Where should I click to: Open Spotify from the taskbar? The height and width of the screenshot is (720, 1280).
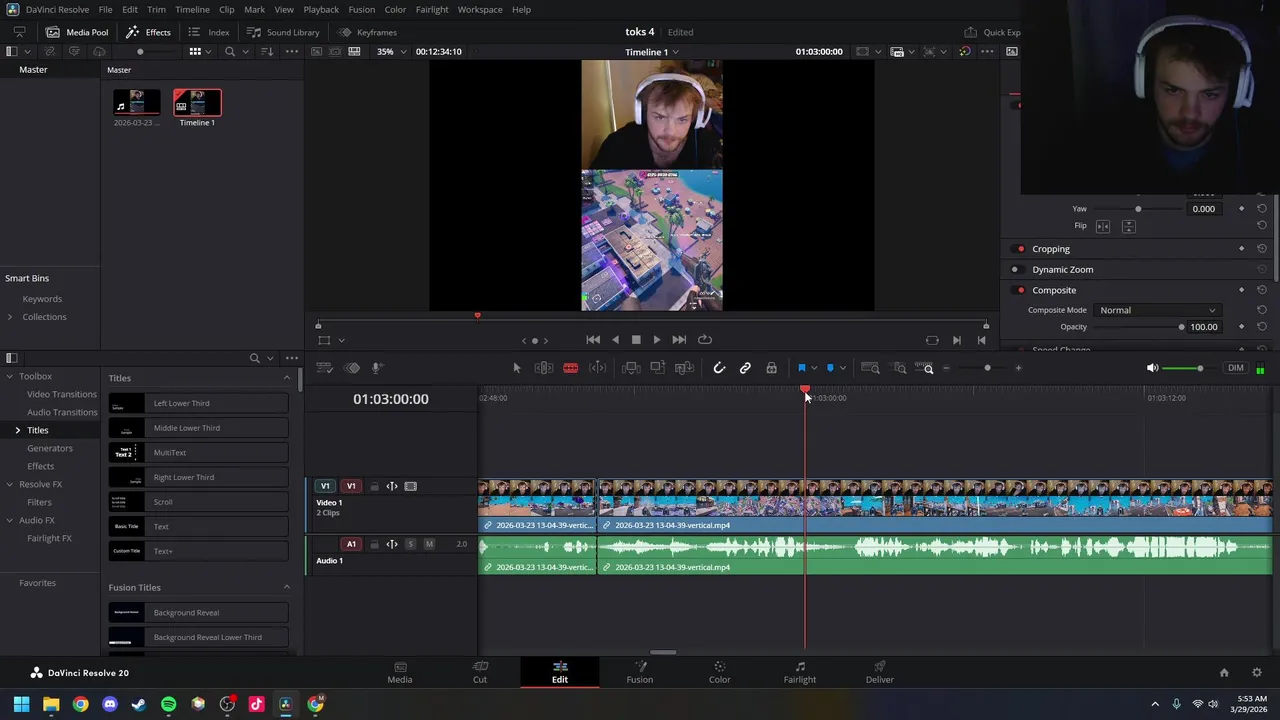pos(168,704)
